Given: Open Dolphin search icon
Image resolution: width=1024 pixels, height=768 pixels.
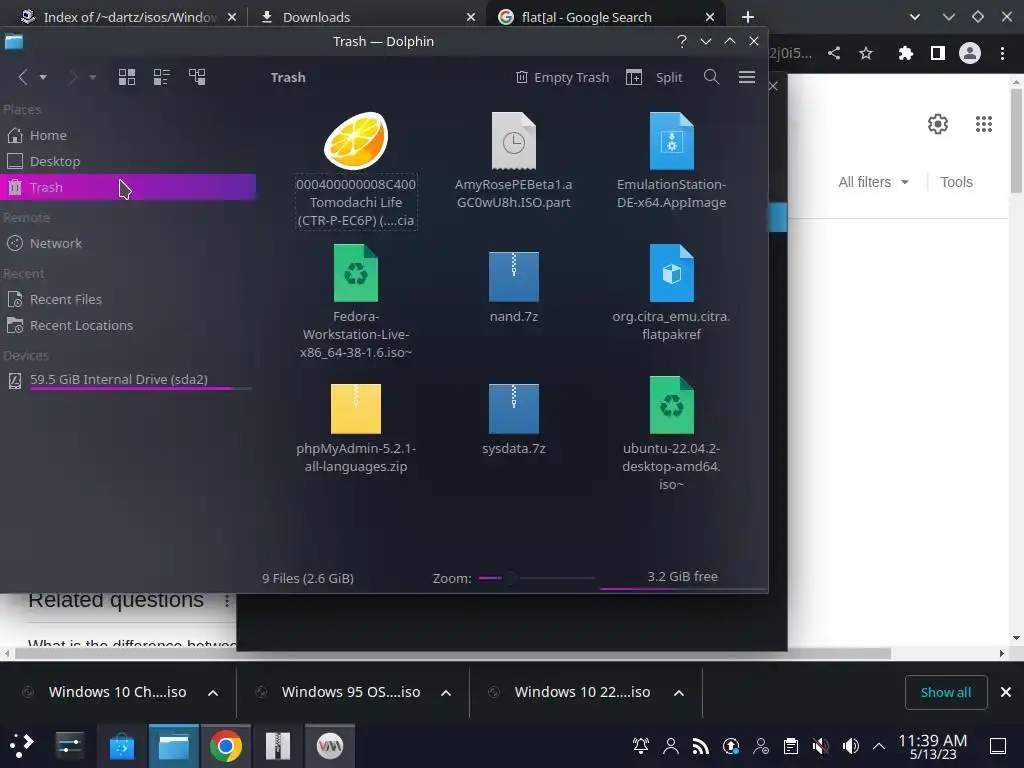Looking at the screenshot, I should click(x=712, y=77).
